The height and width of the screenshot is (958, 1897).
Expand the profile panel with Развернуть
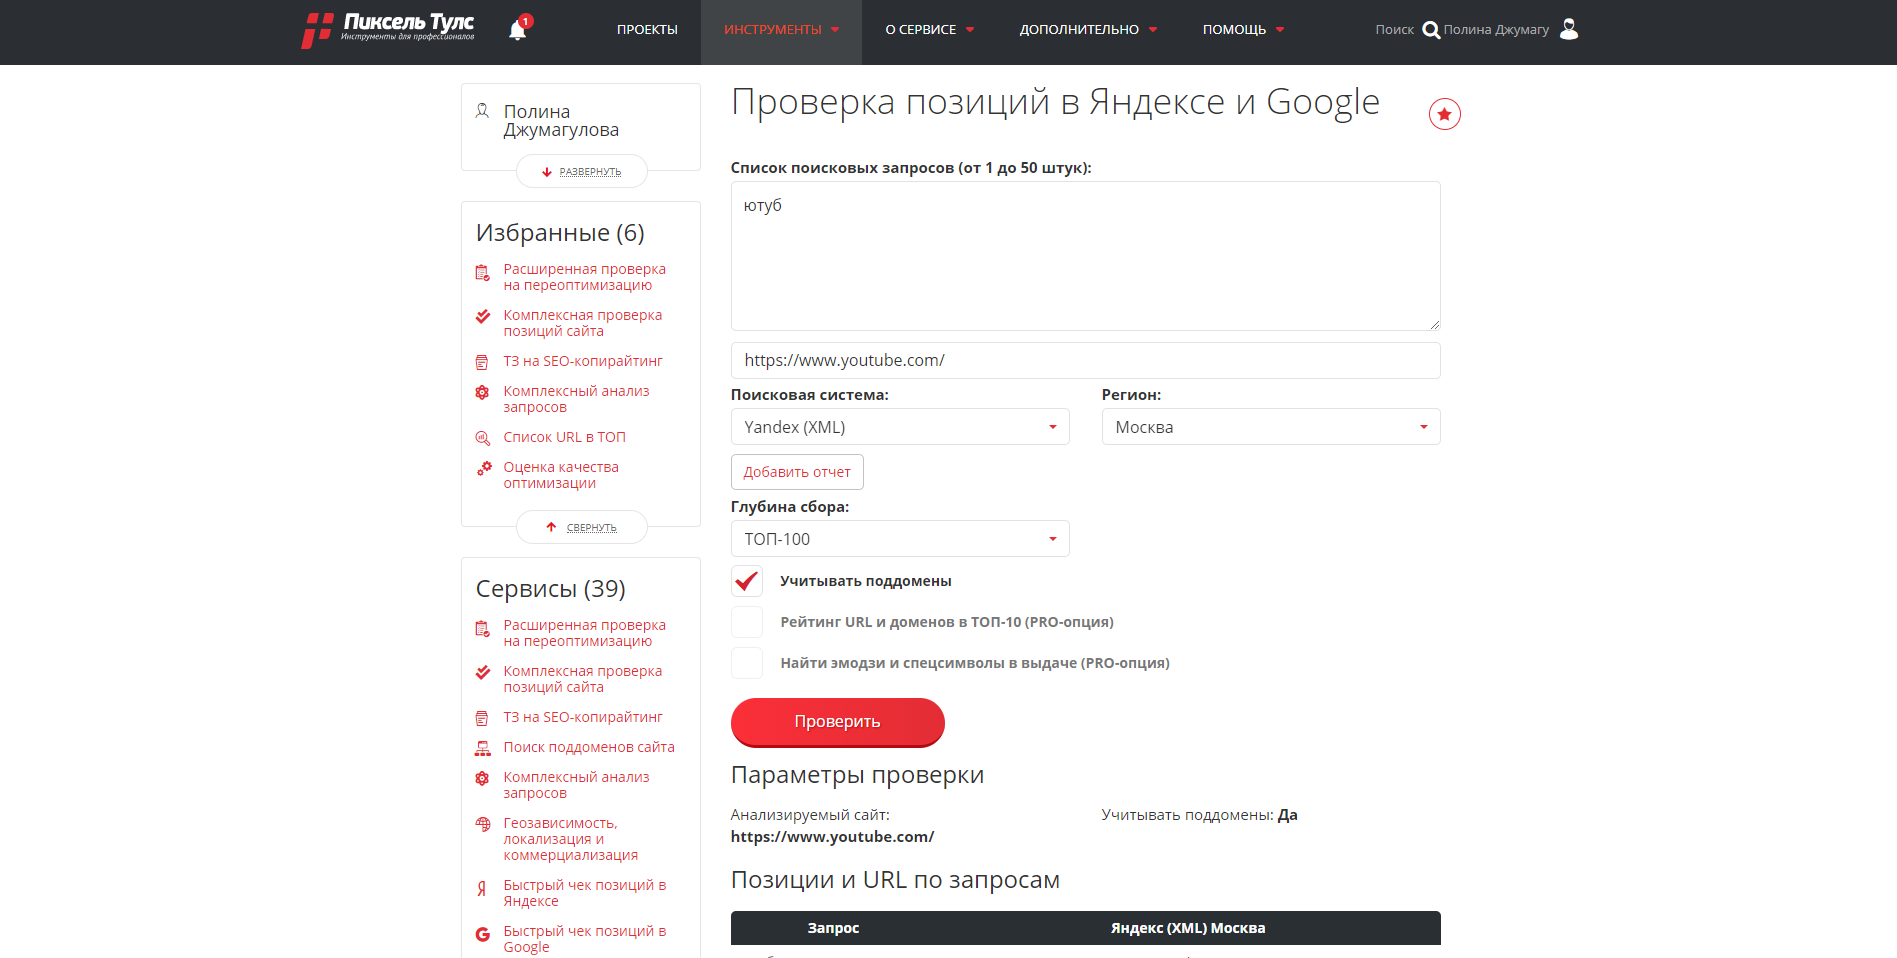581,171
